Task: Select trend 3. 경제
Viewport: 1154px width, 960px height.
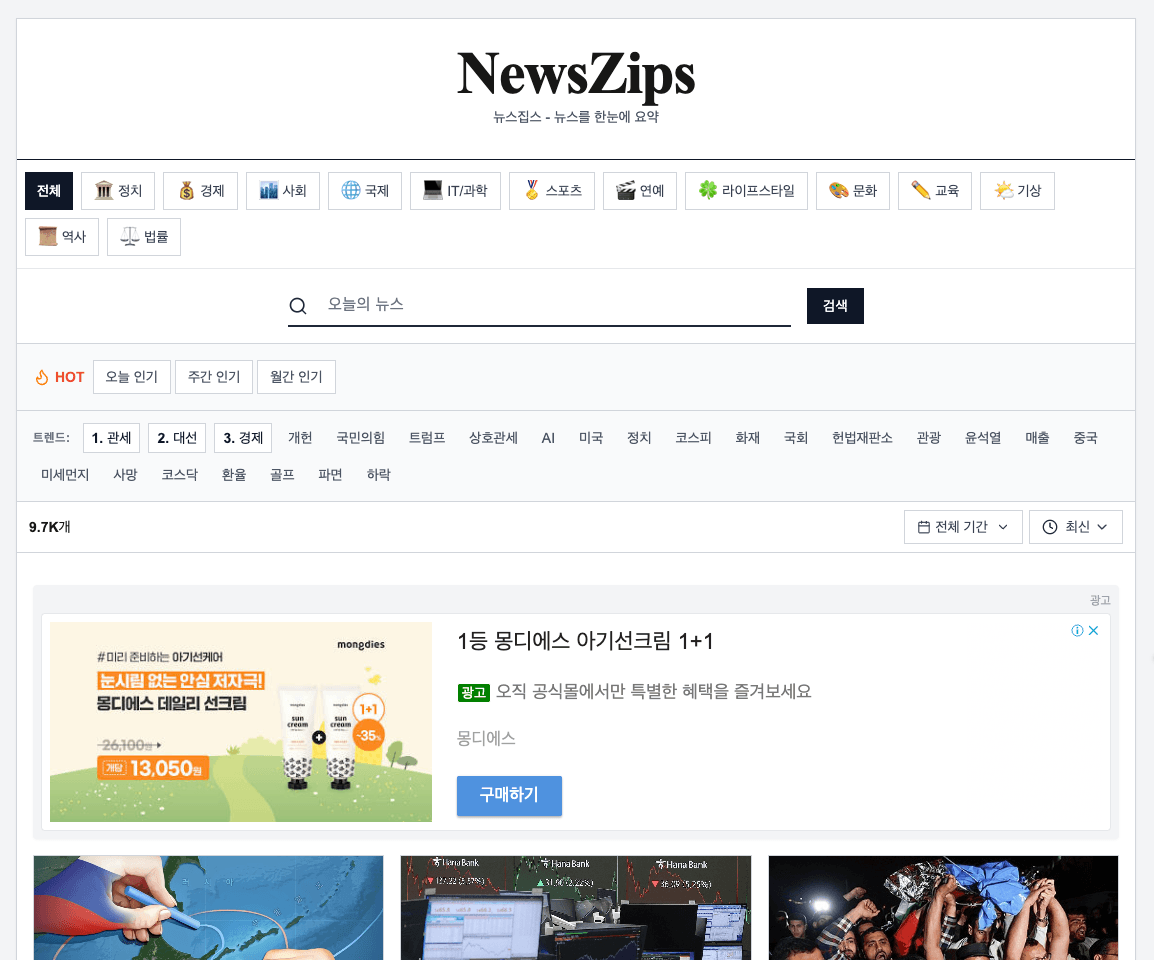Action: tap(244, 438)
